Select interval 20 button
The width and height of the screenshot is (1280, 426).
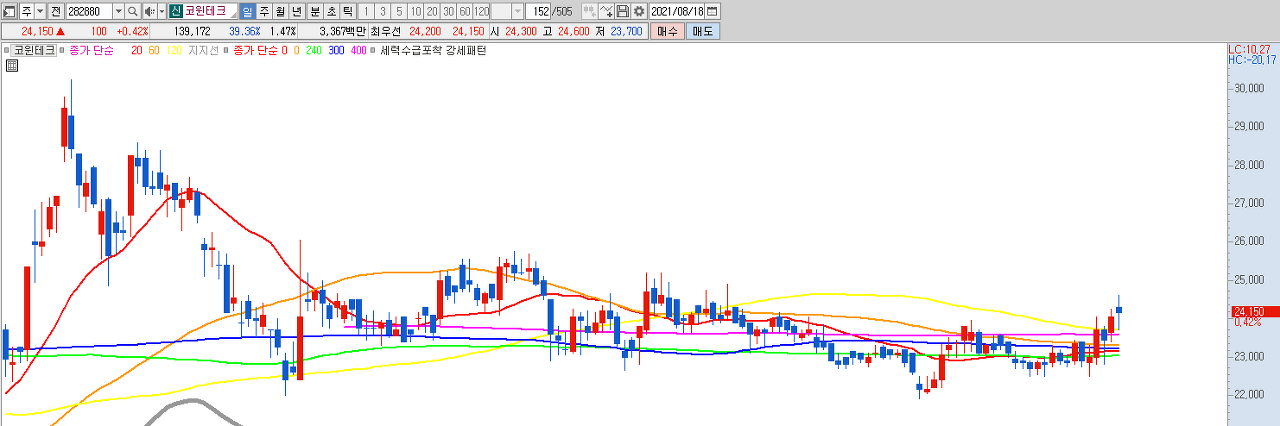click(x=432, y=11)
